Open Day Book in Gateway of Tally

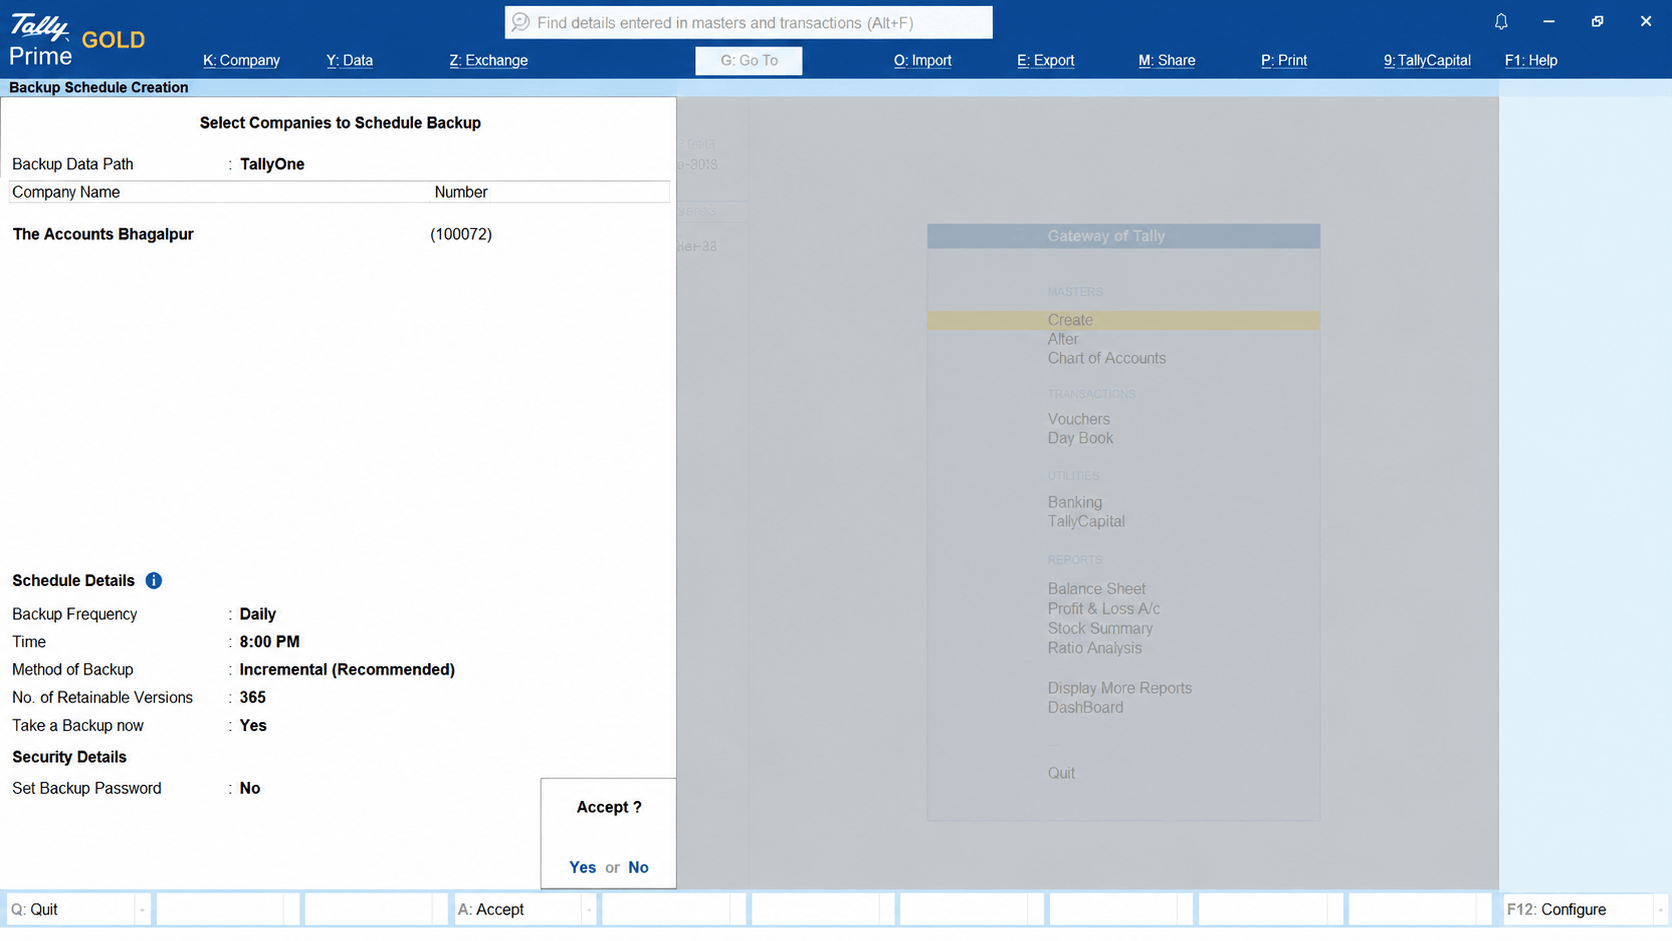coord(1080,438)
